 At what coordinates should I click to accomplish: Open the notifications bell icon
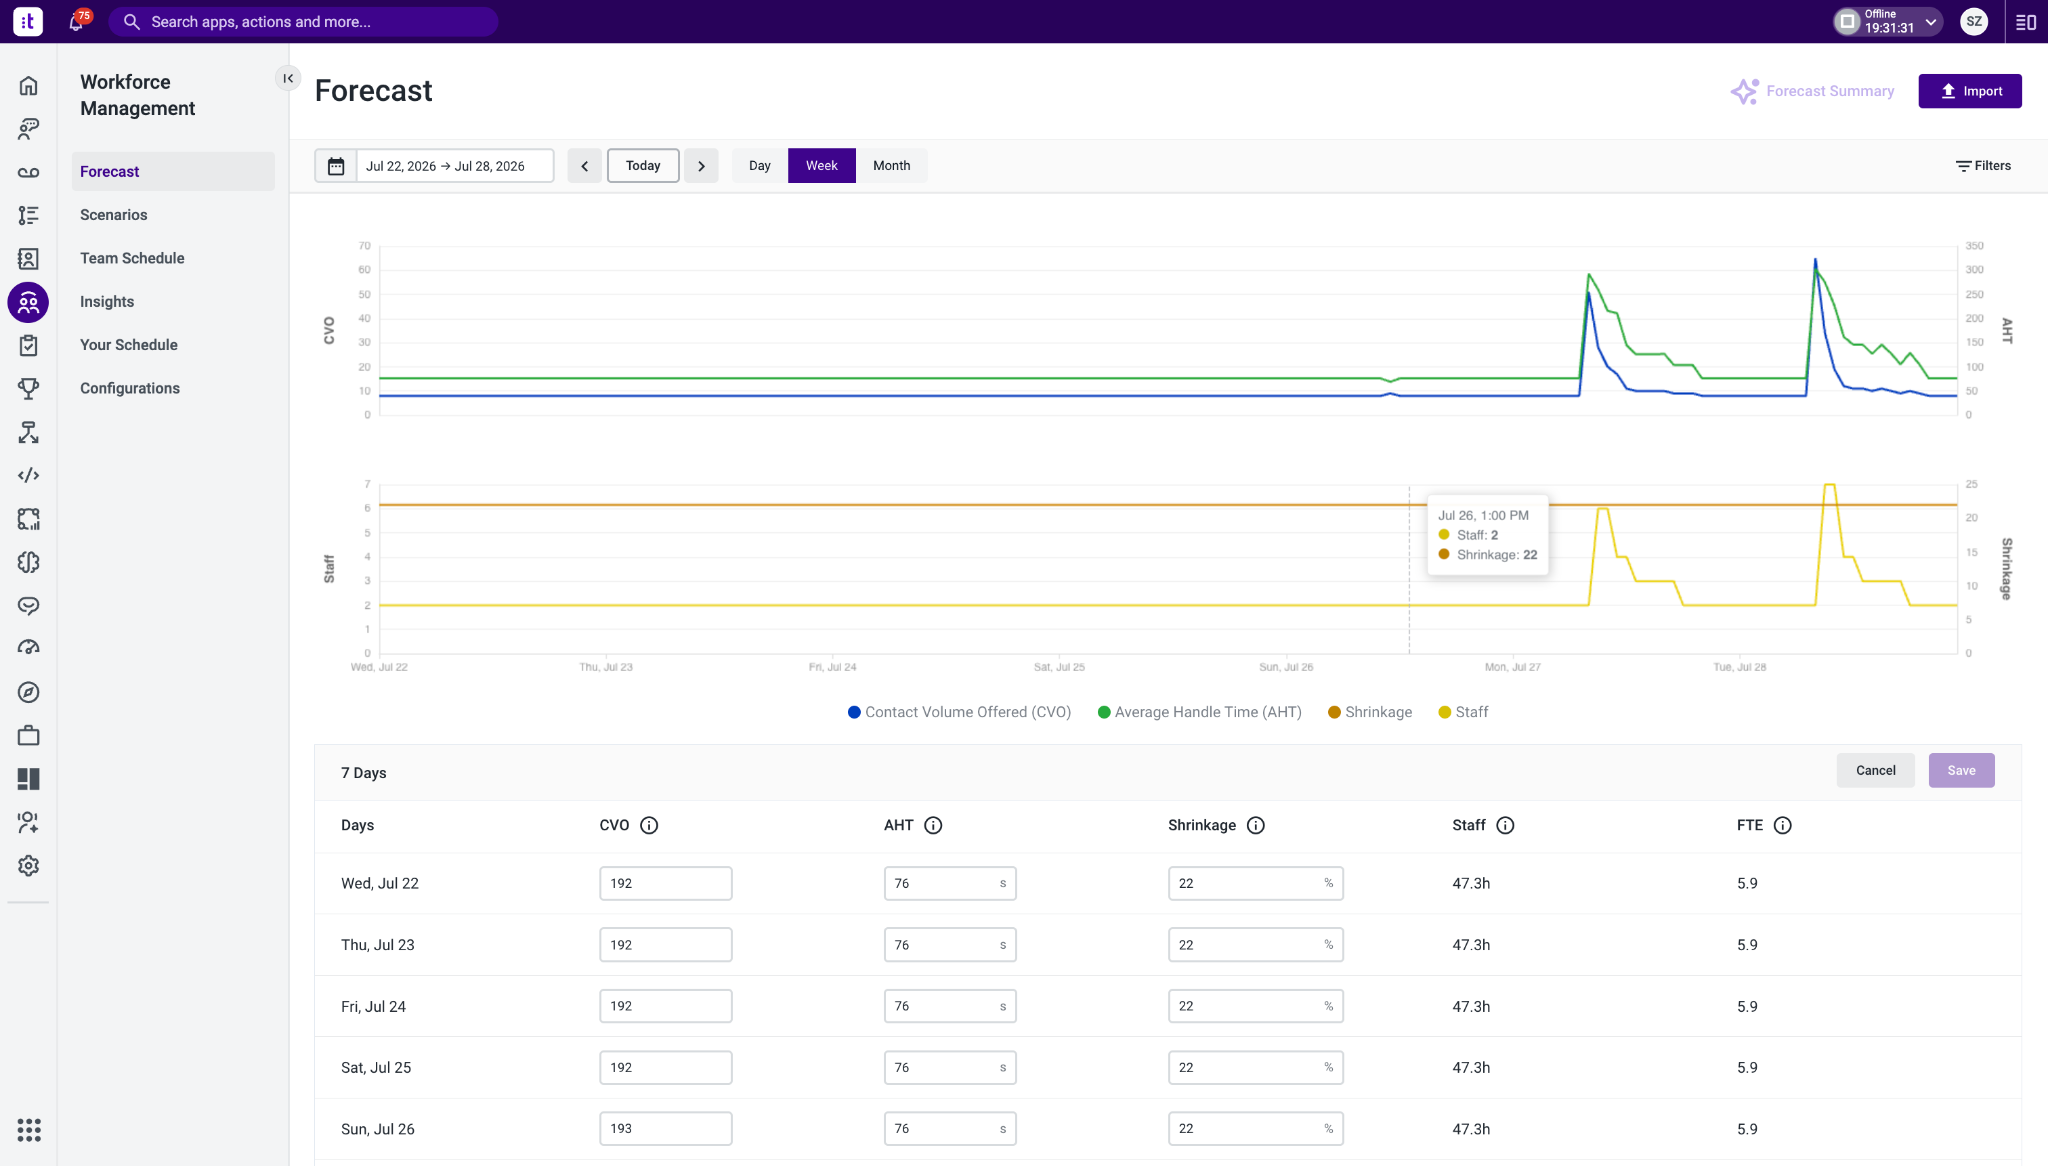[76, 22]
